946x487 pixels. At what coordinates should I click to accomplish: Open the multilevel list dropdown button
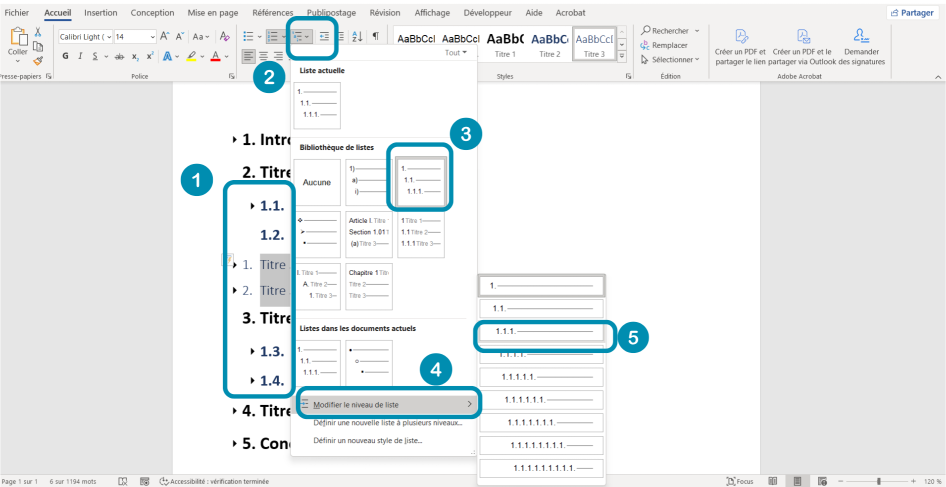tap(302, 37)
